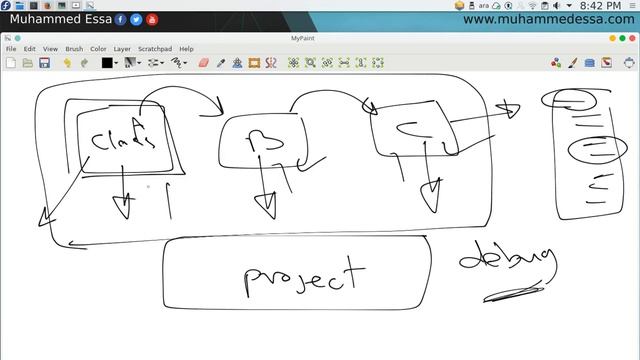Screen dimensions: 640x360
Task: Toggle fullscreen with the rightmost toolbar icon
Action: coord(629,63)
